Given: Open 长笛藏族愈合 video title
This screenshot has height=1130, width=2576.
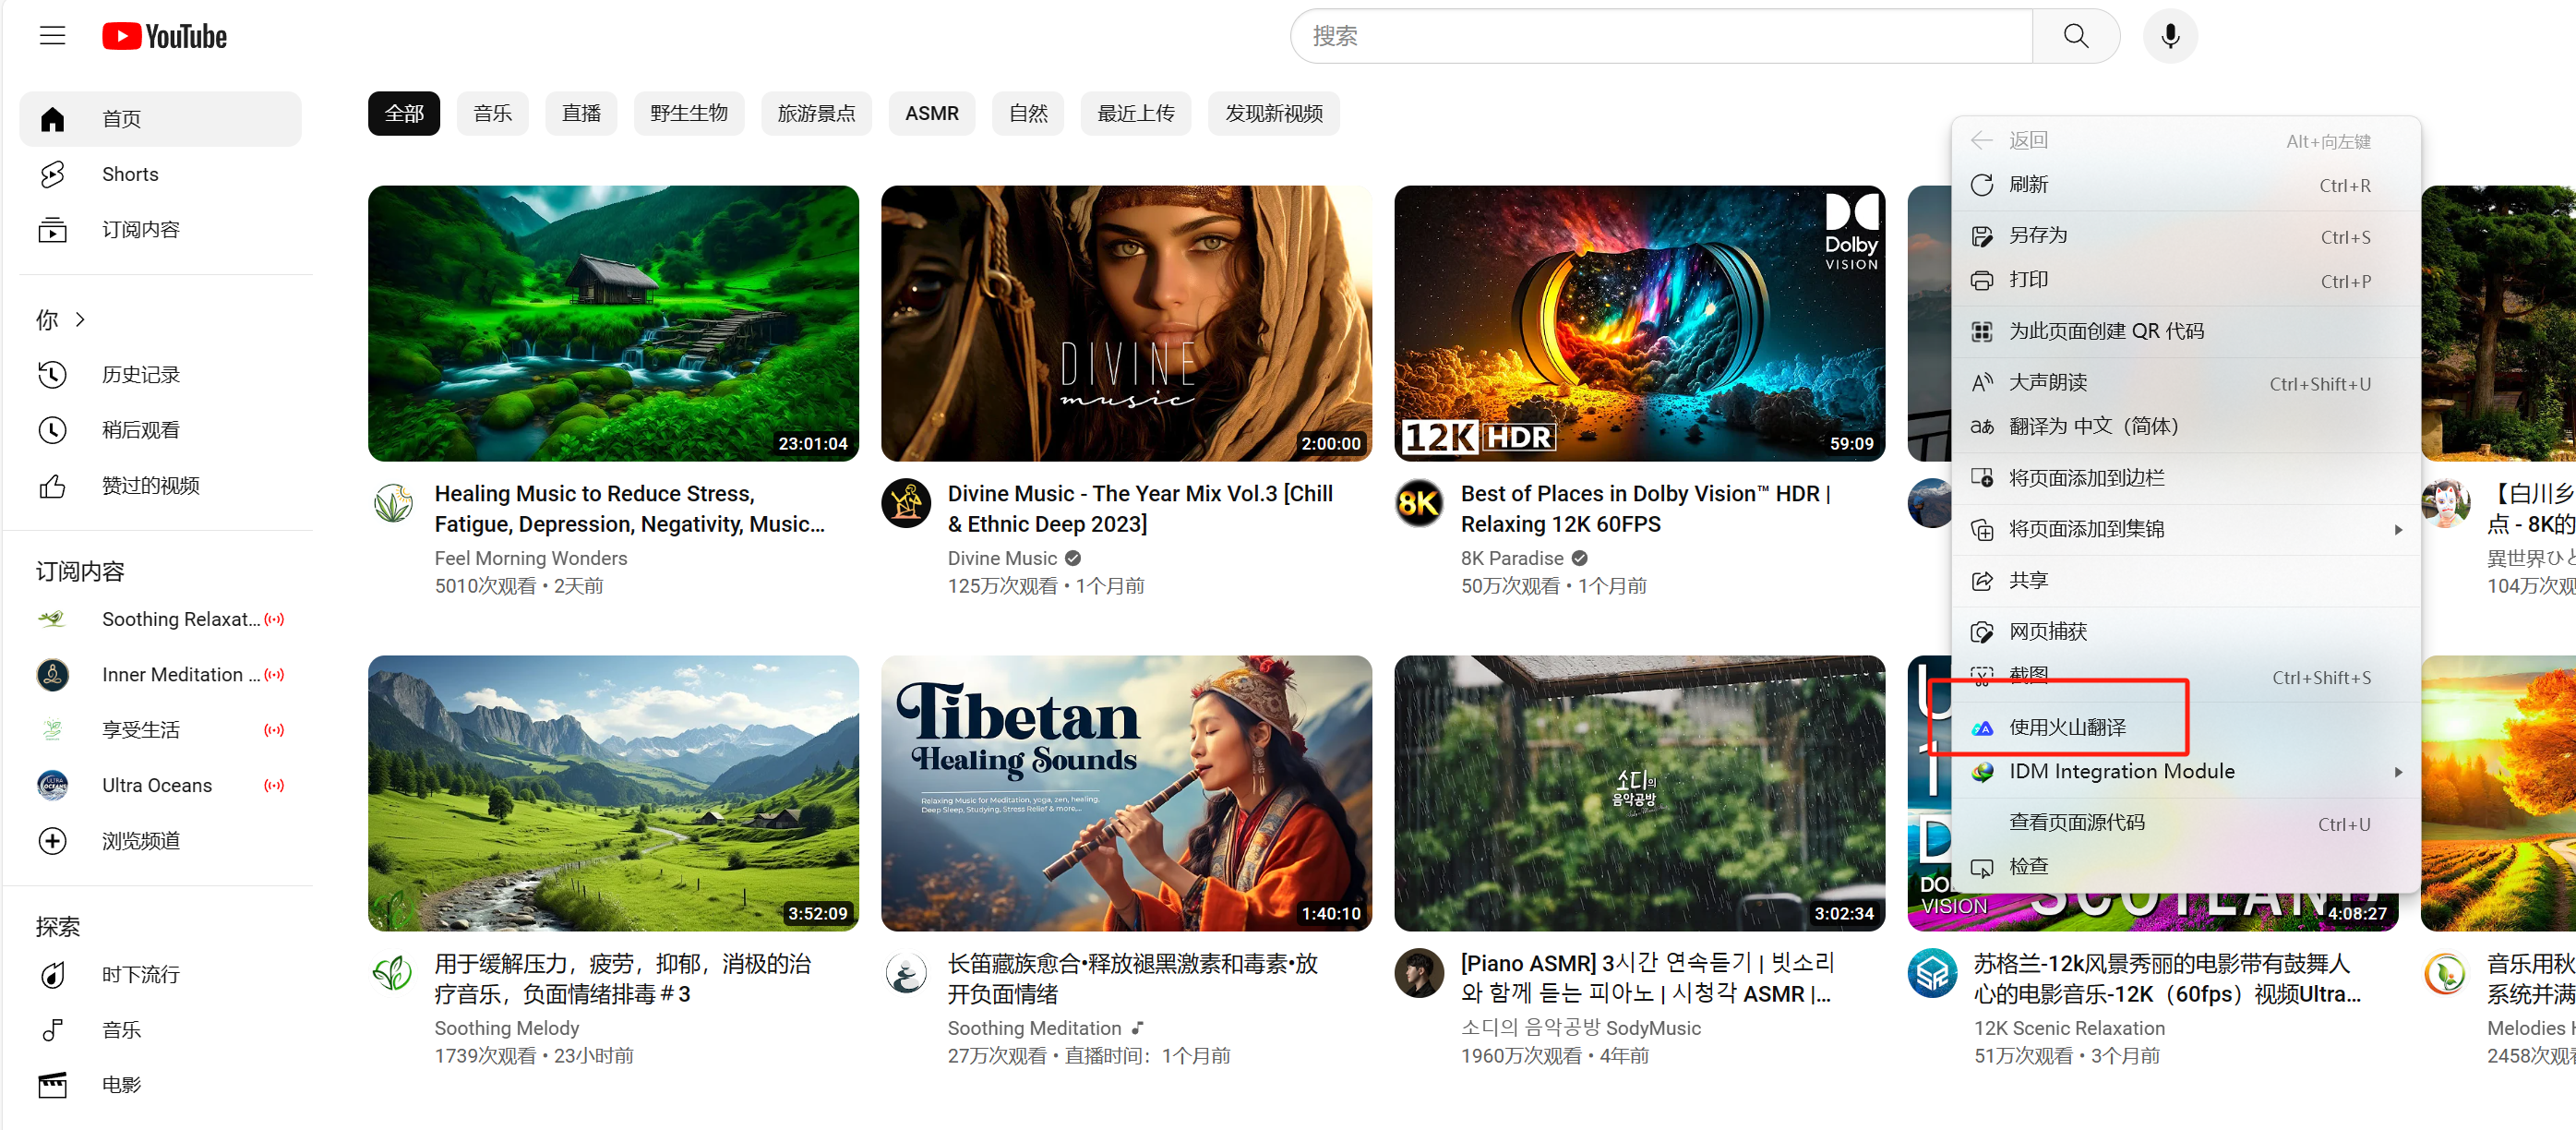Looking at the screenshot, I should [x=1133, y=978].
